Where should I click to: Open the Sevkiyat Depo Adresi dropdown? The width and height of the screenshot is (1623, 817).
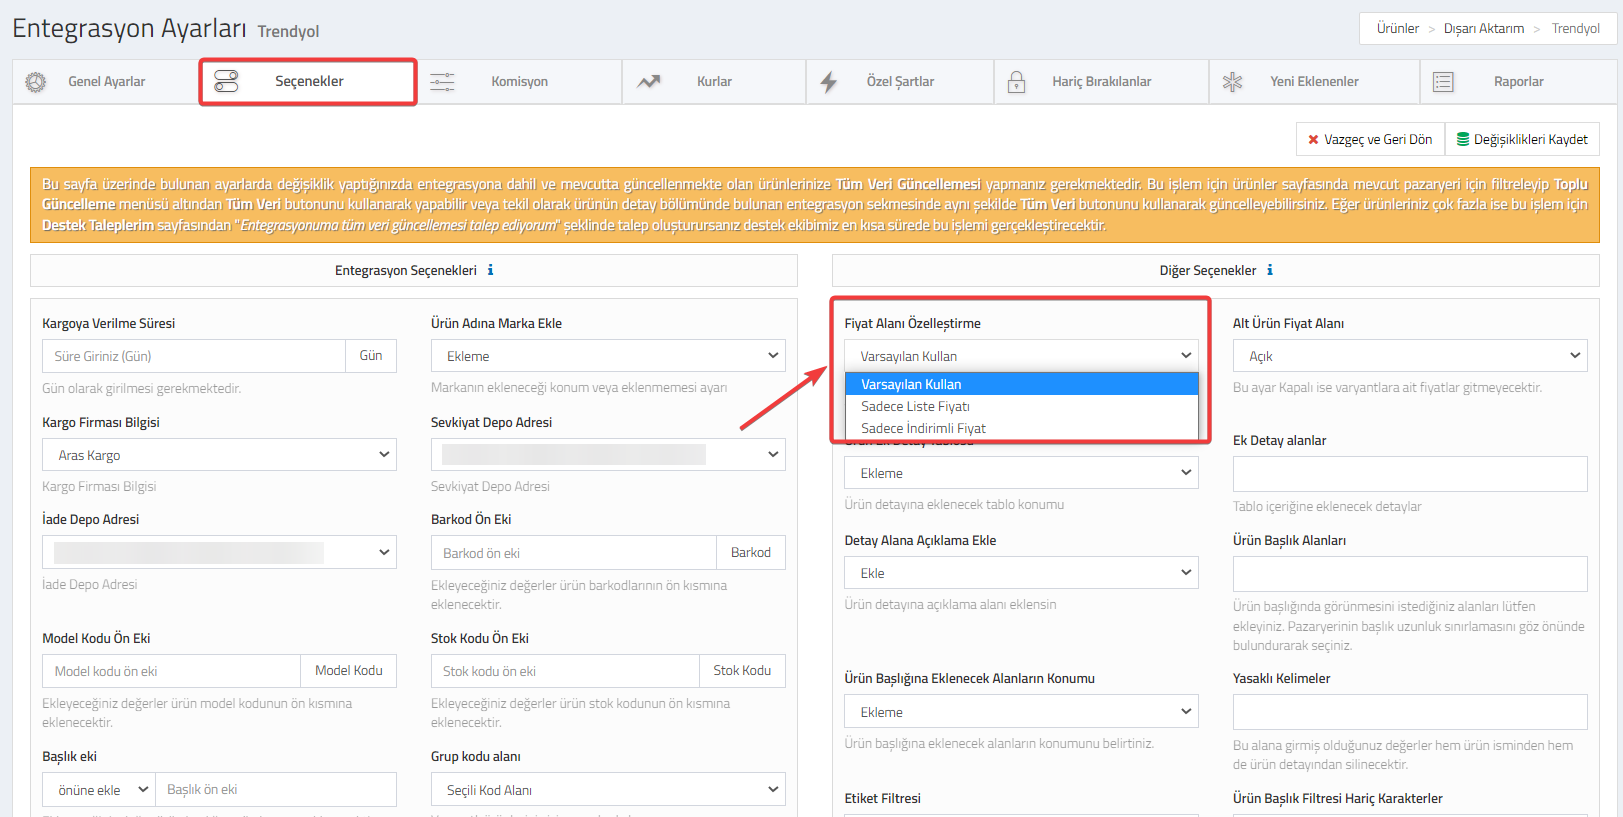click(608, 455)
